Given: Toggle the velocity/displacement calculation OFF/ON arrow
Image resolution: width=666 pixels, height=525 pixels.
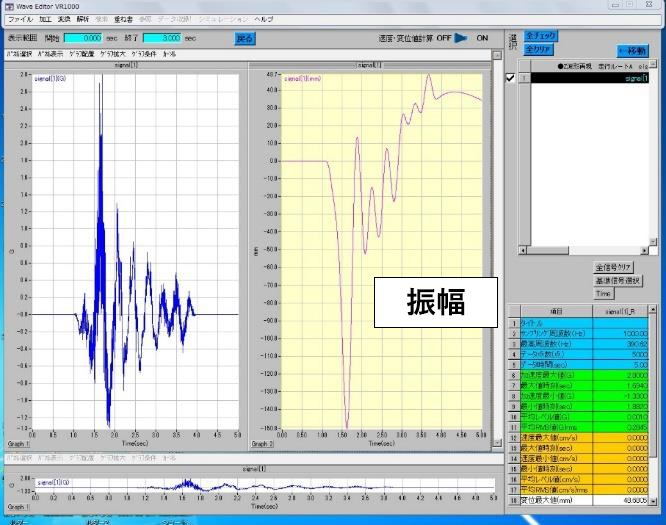Looking at the screenshot, I should tap(460, 38).
